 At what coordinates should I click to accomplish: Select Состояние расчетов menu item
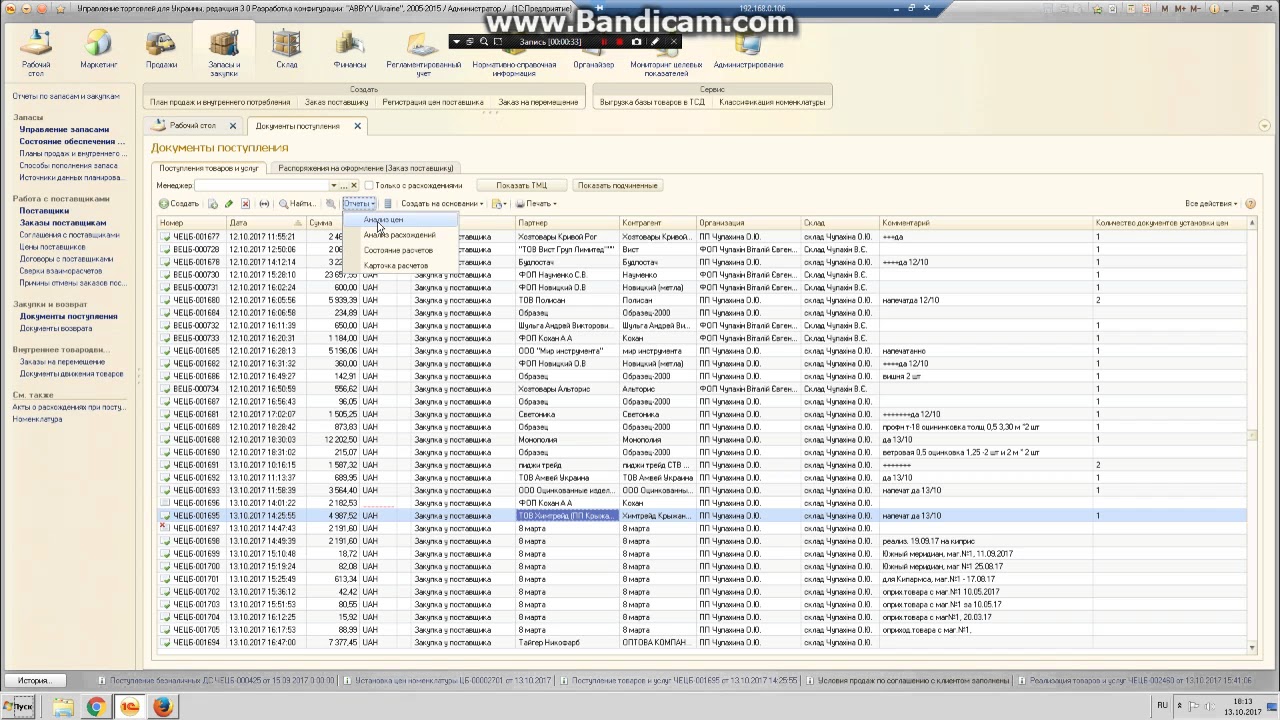(x=398, y=250)
